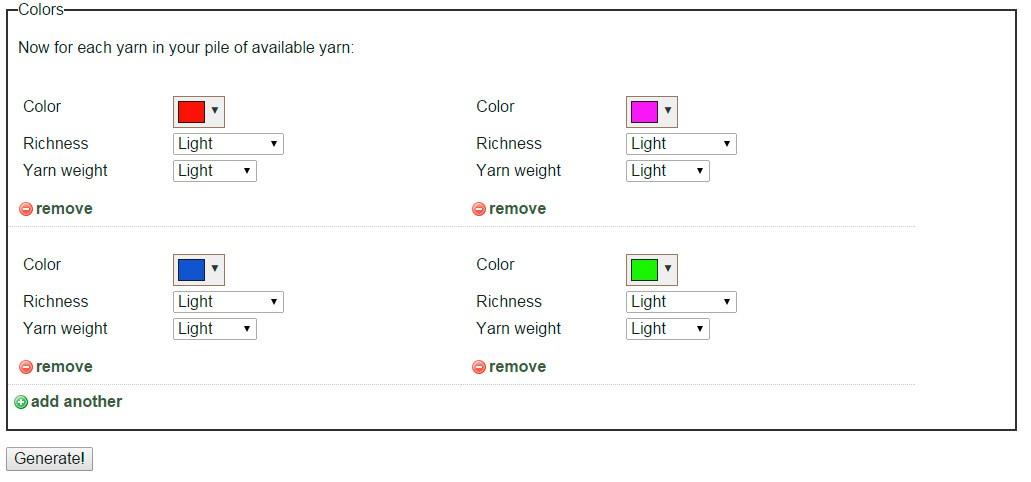The height and width of the screenshot is (482, 1031).
Task: Click the red remove icon under the green yarn
Action: click(x=479, y=367)
